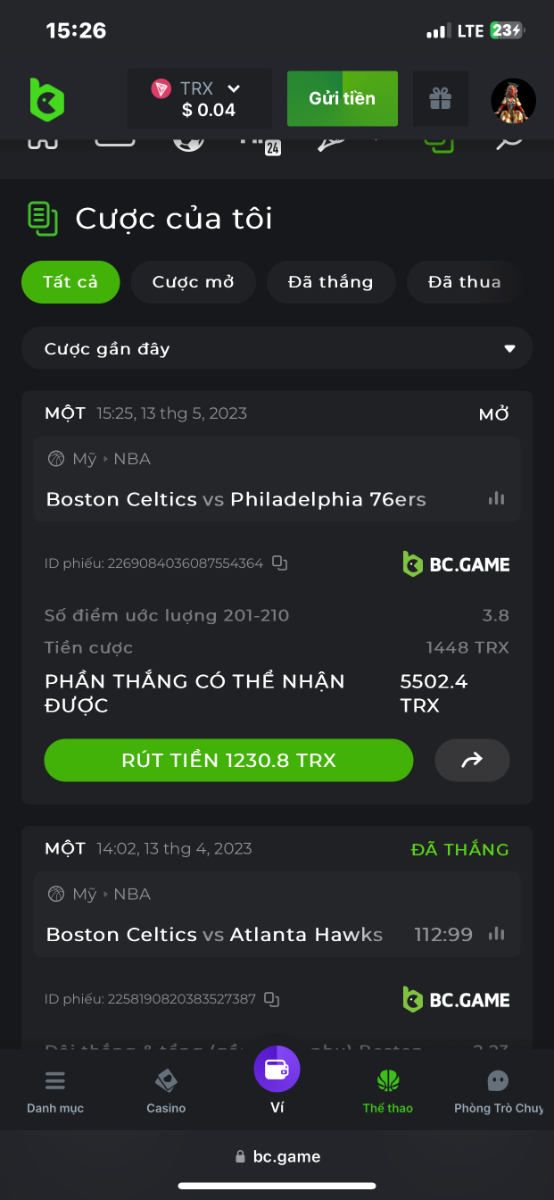
Task: Open stats icon for Celtics vs 76ers
Action: (496, 498)
